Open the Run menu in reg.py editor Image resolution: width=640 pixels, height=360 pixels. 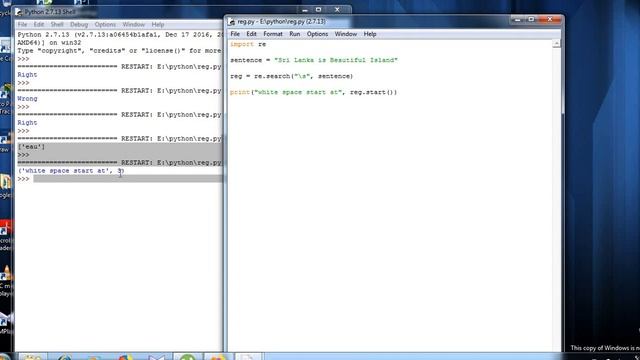294,34
